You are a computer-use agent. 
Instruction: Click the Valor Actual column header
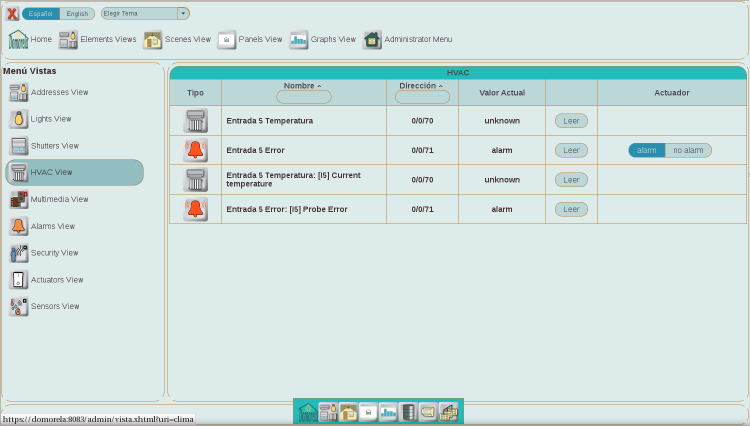(x=502, y=93)
